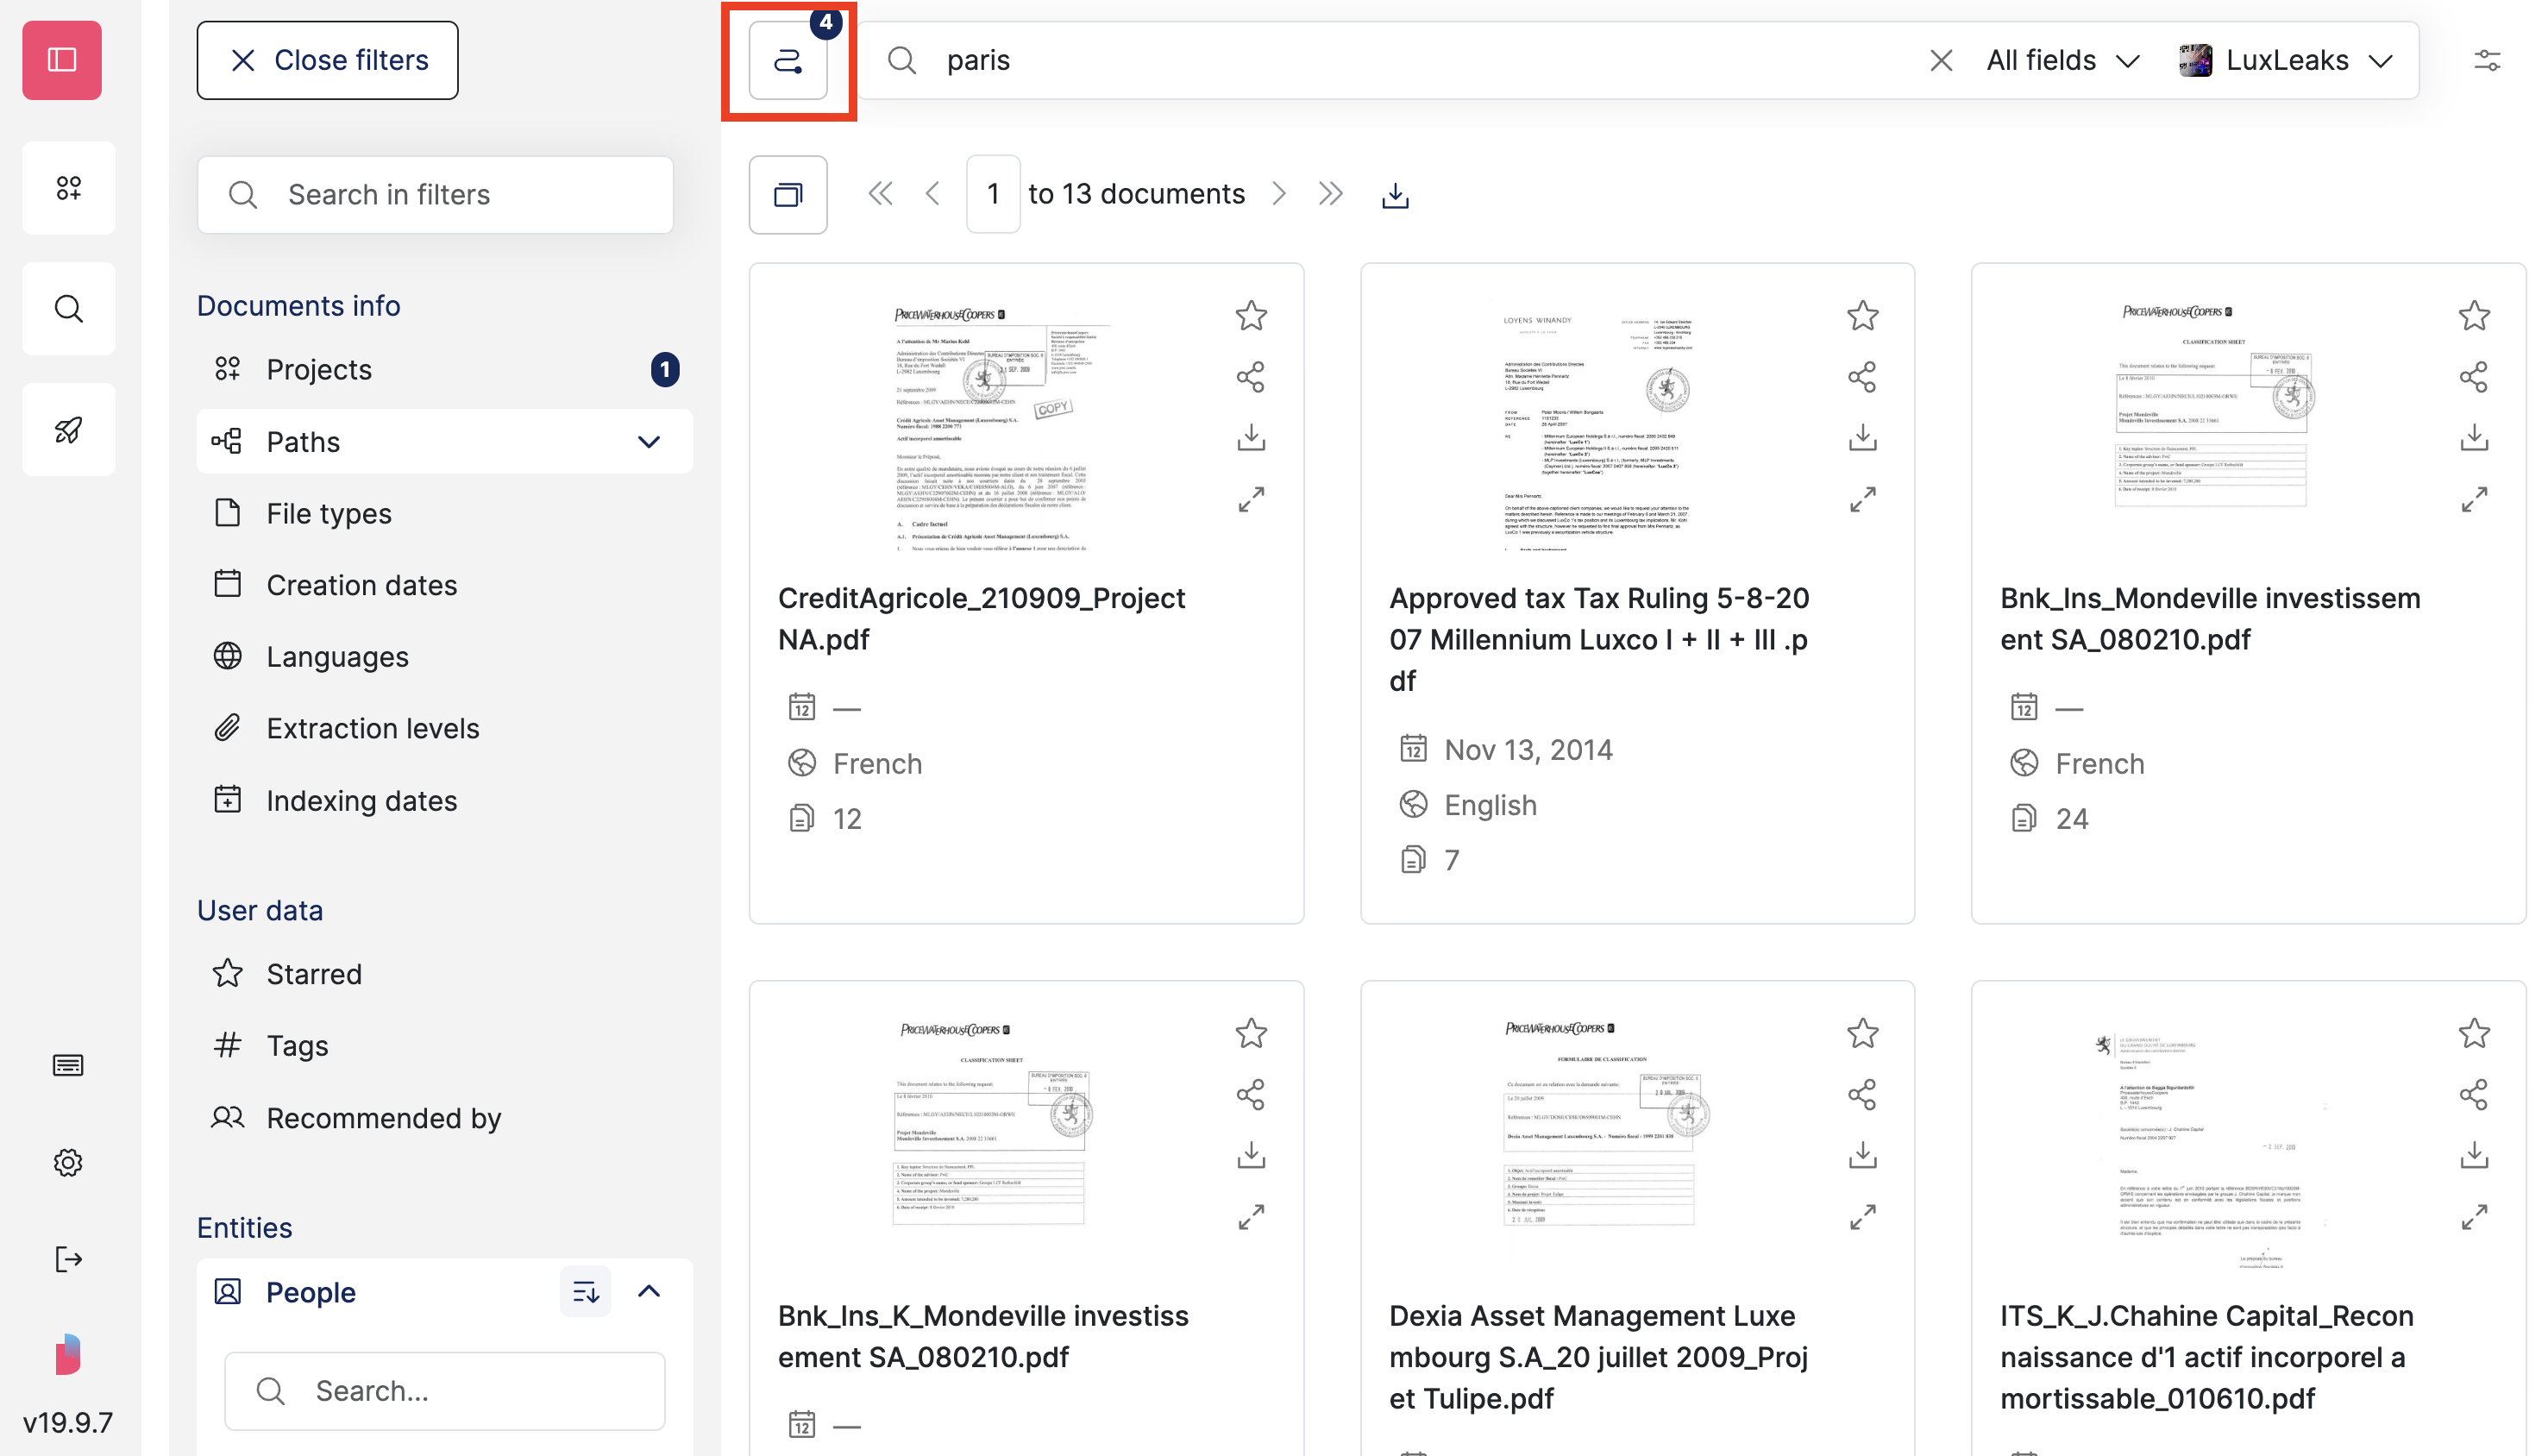
Task: Expand the Dexia Asset Management document fullscreen
Action: point(1862,1217)
